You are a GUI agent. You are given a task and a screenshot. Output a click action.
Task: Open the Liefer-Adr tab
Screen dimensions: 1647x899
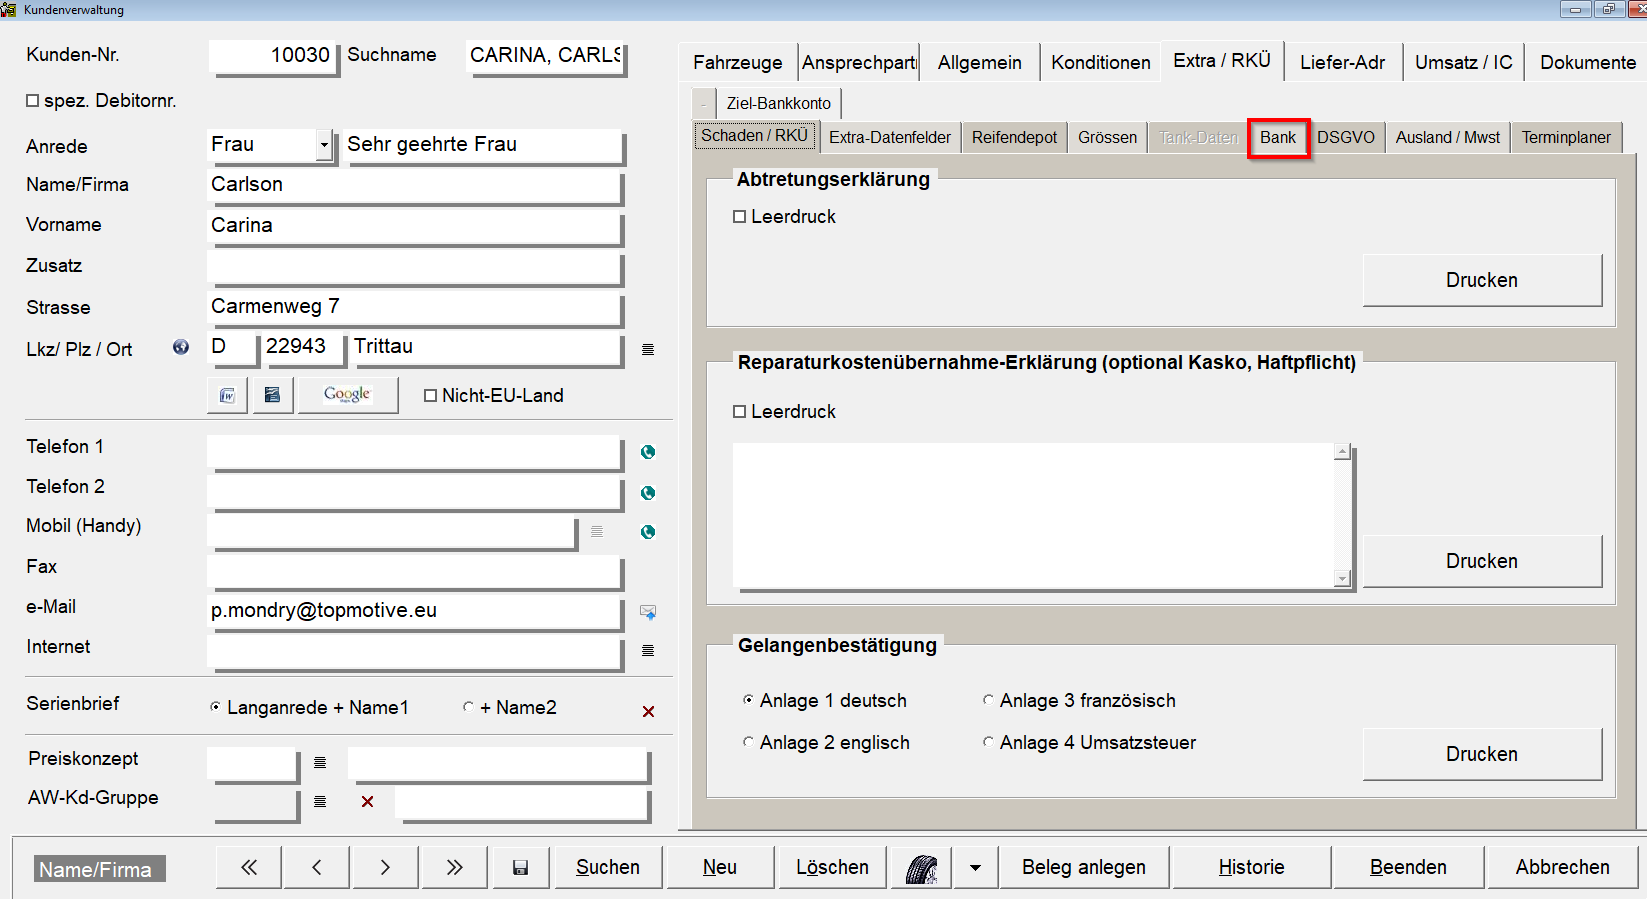click(x=1343, y=62)
